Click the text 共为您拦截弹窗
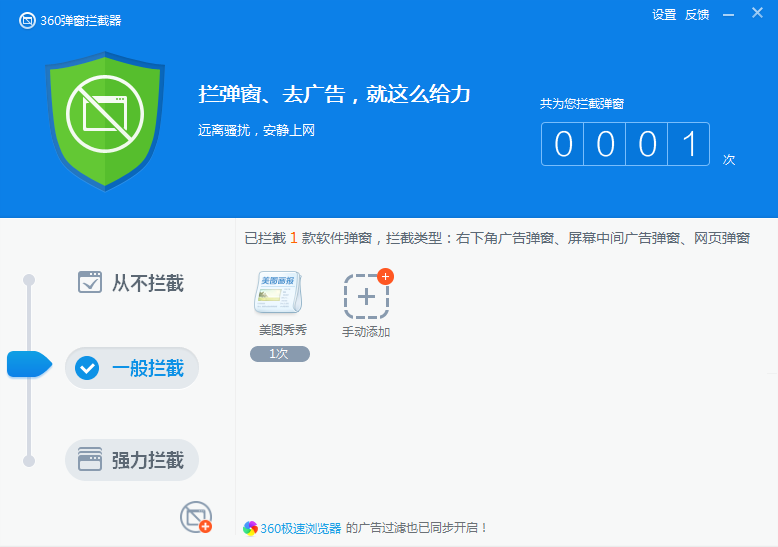 (582, 104)
